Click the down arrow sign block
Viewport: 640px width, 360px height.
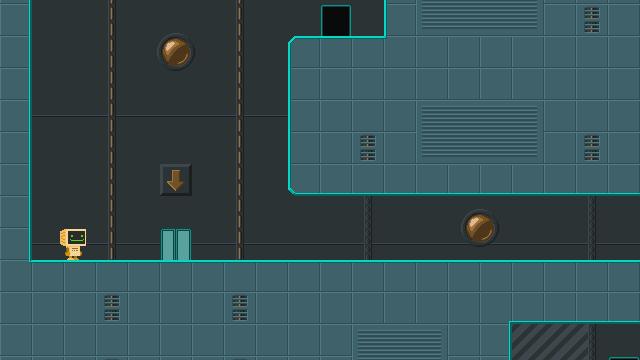[x=176, y=180]
